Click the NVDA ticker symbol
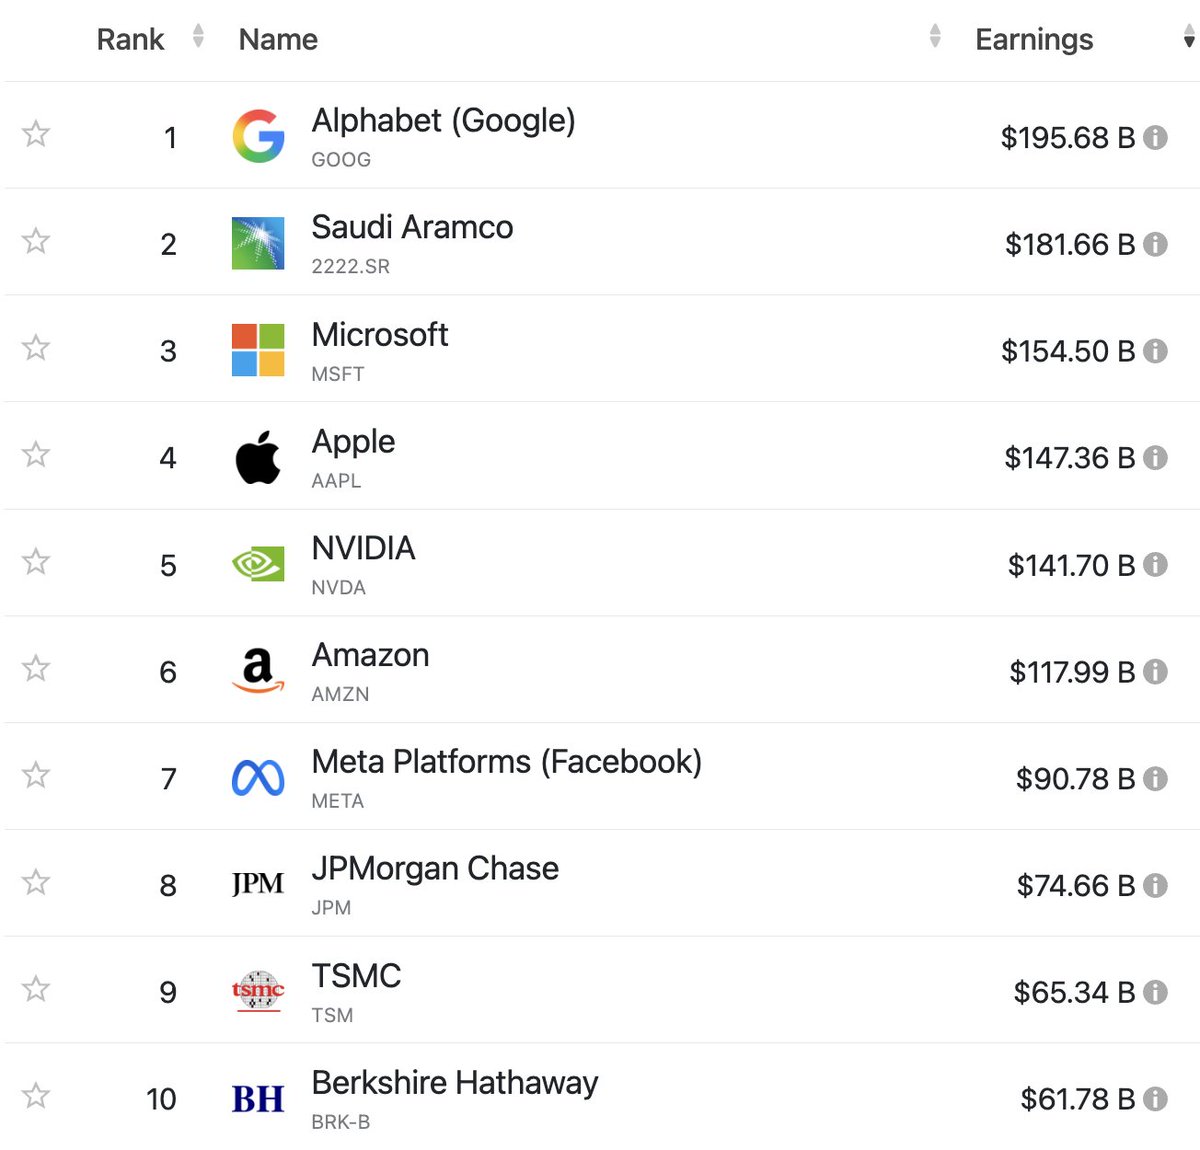This screenshot has height=1150, width=1200. pos(339,588)
